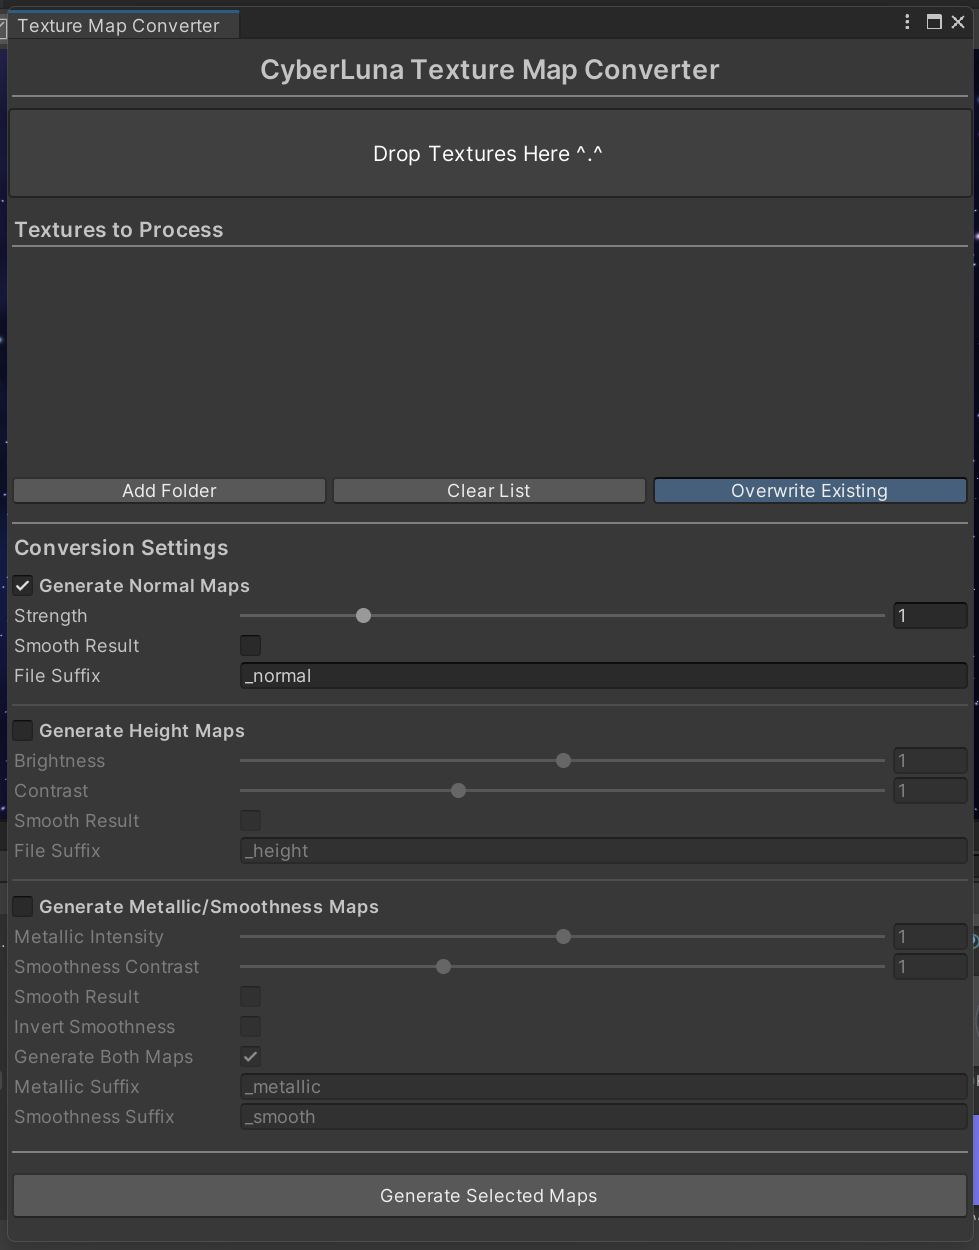Uncheck the Generate Normal Maps option
Image resolution: width=979 pixels, height=1250 pixels.
pyautogui.click(x=22, y=585)
